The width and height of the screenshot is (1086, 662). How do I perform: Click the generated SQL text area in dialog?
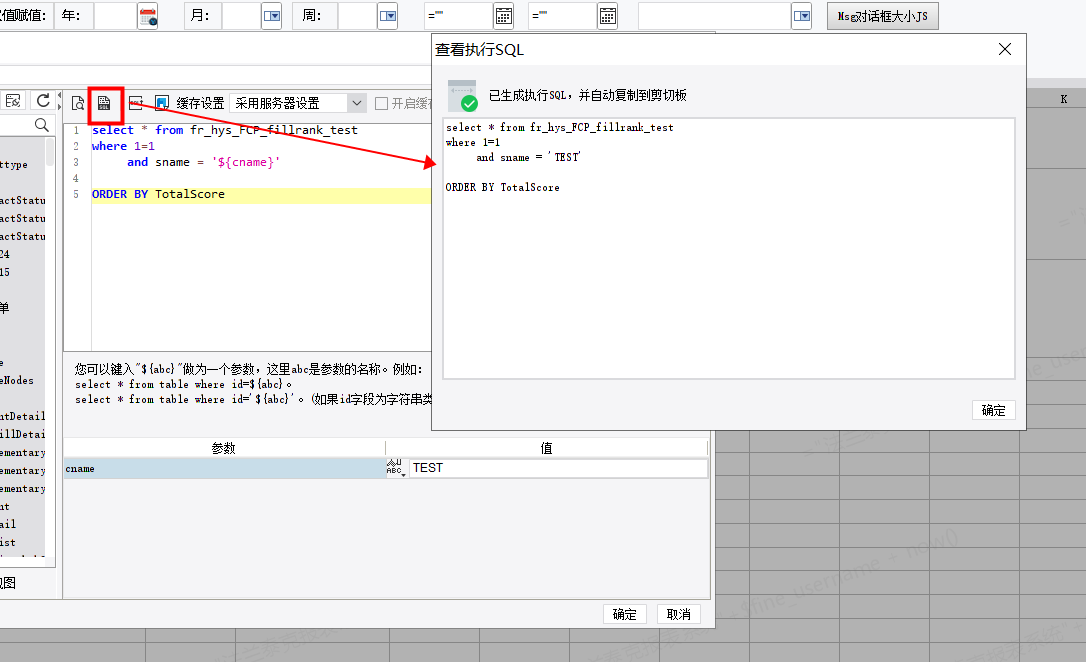click(x=729, y=248)
